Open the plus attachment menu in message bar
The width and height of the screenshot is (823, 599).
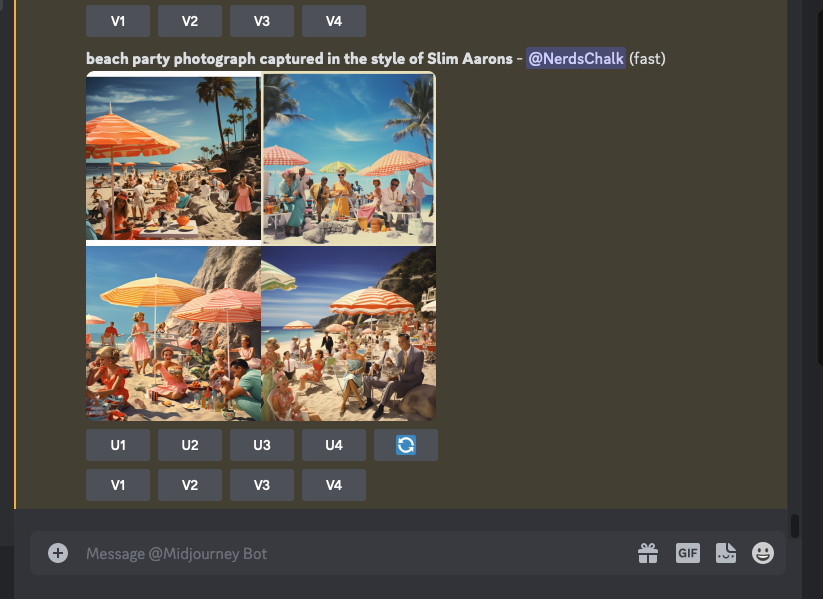click(58, 553)
